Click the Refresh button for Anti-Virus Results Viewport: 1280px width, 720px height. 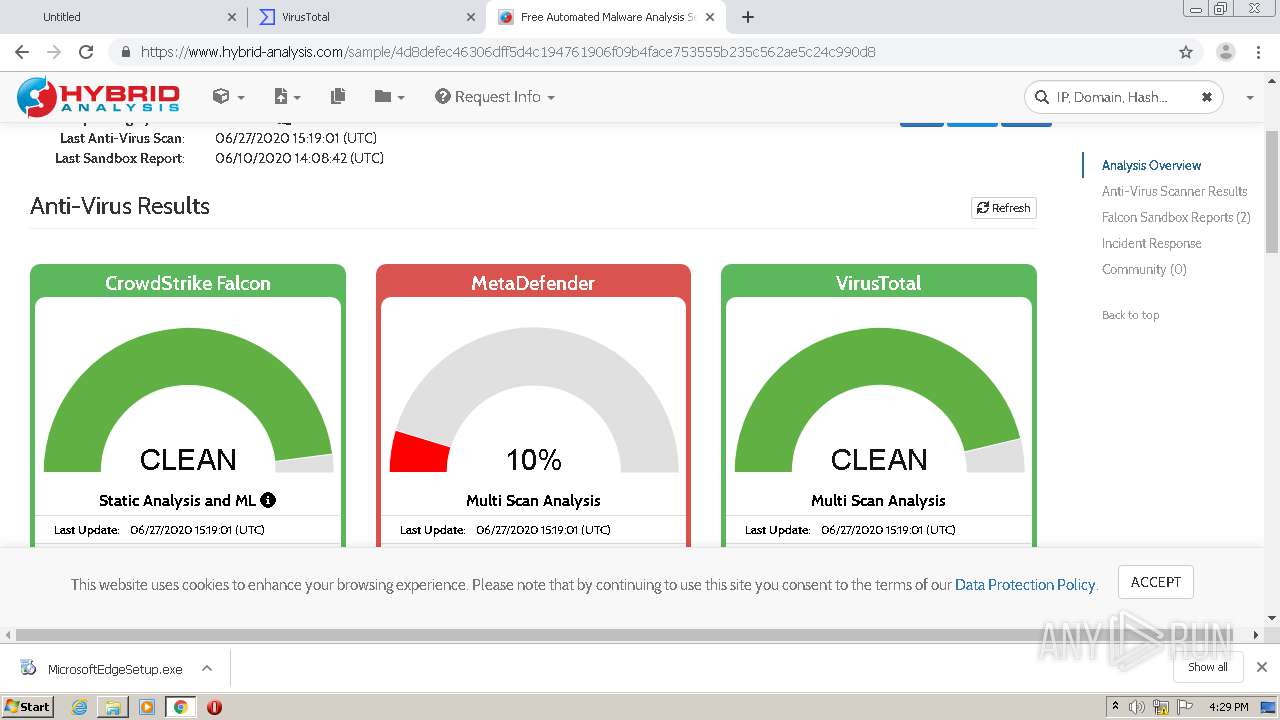click(1003, 207)
